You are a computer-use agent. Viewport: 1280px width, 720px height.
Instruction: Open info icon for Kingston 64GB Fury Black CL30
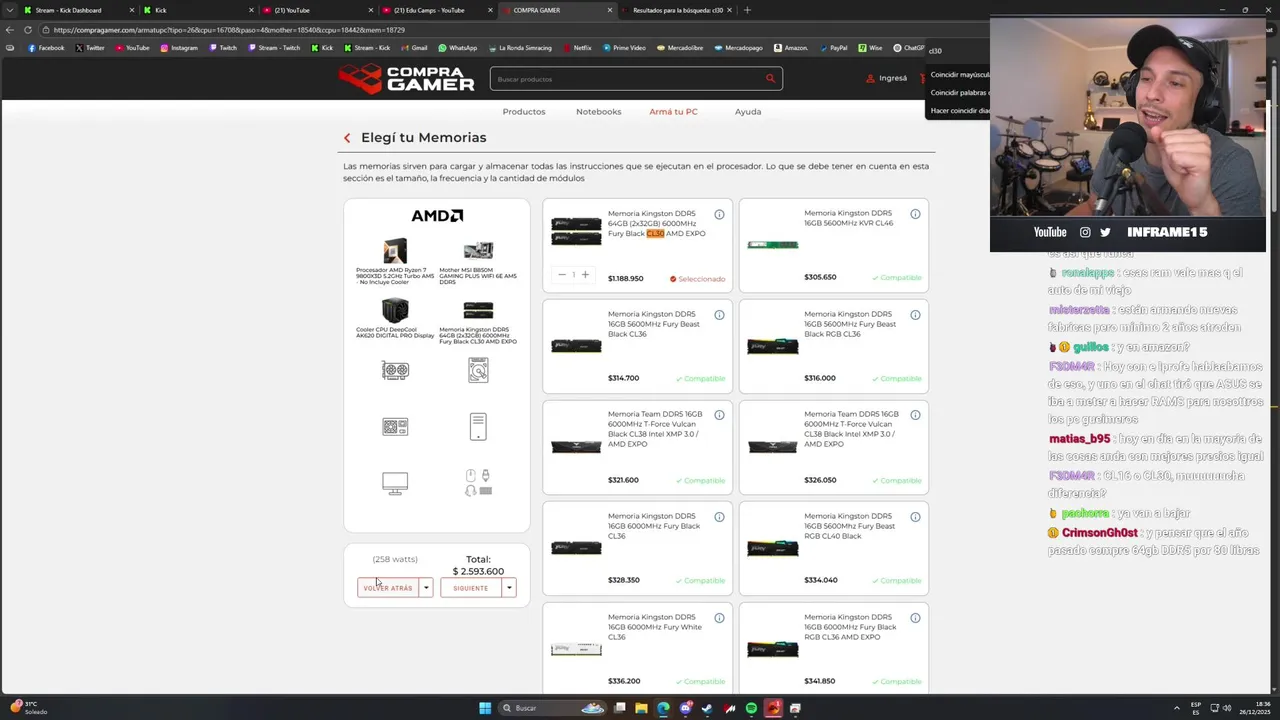pyautogui.click(x=719, y=214)
